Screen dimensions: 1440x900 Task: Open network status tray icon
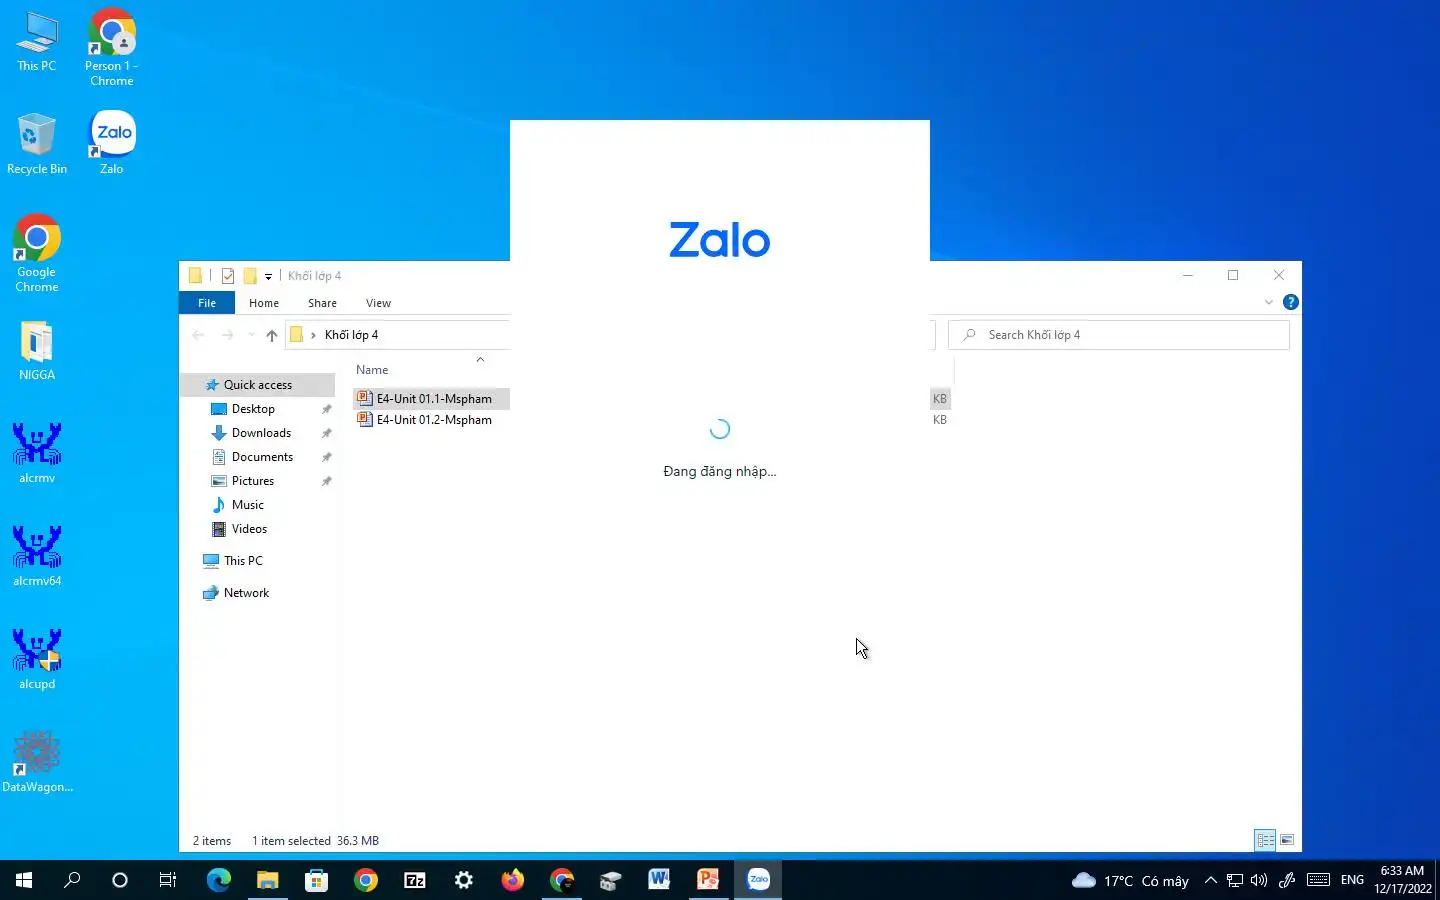[1235, 880]
